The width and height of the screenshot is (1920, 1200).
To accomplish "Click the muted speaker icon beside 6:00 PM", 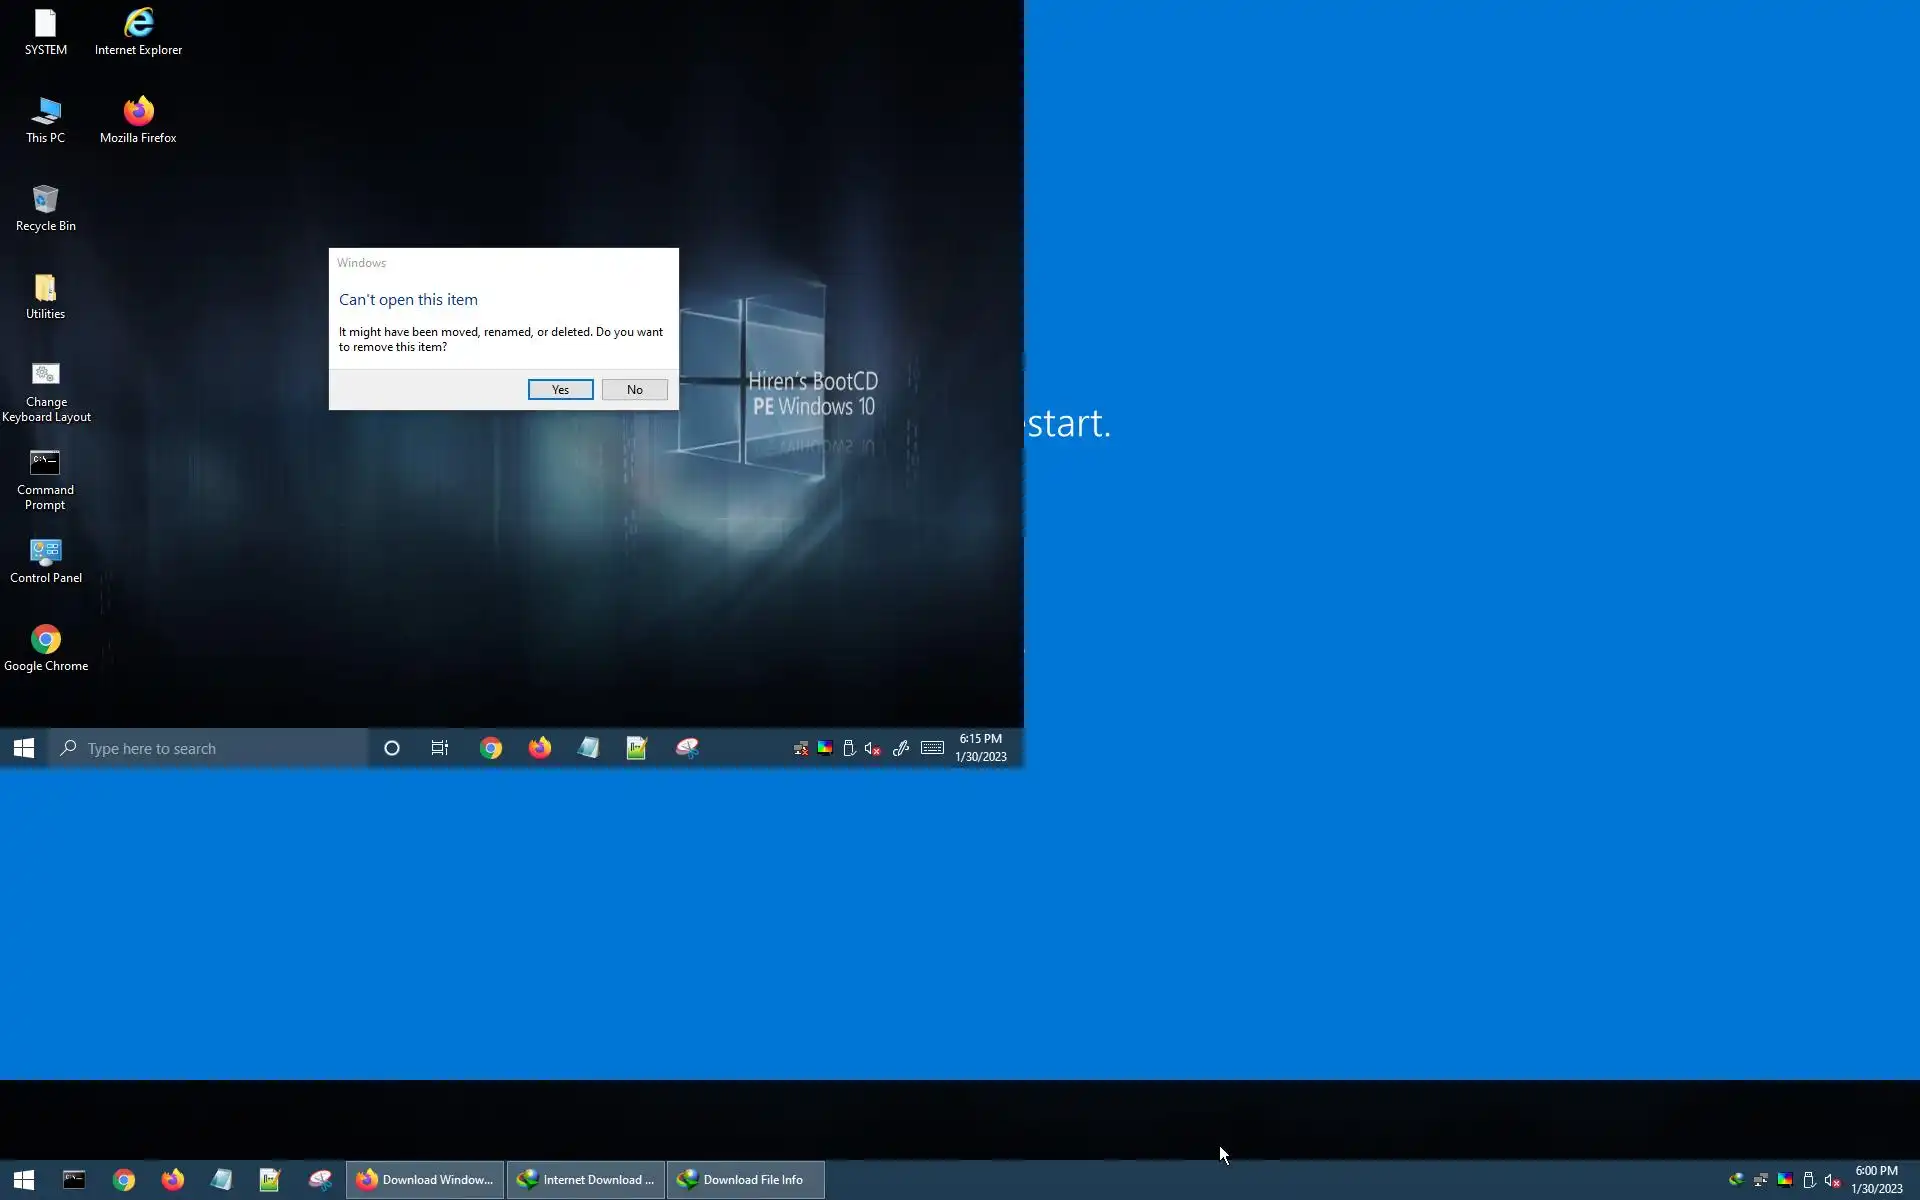I will point(1832,1180).
